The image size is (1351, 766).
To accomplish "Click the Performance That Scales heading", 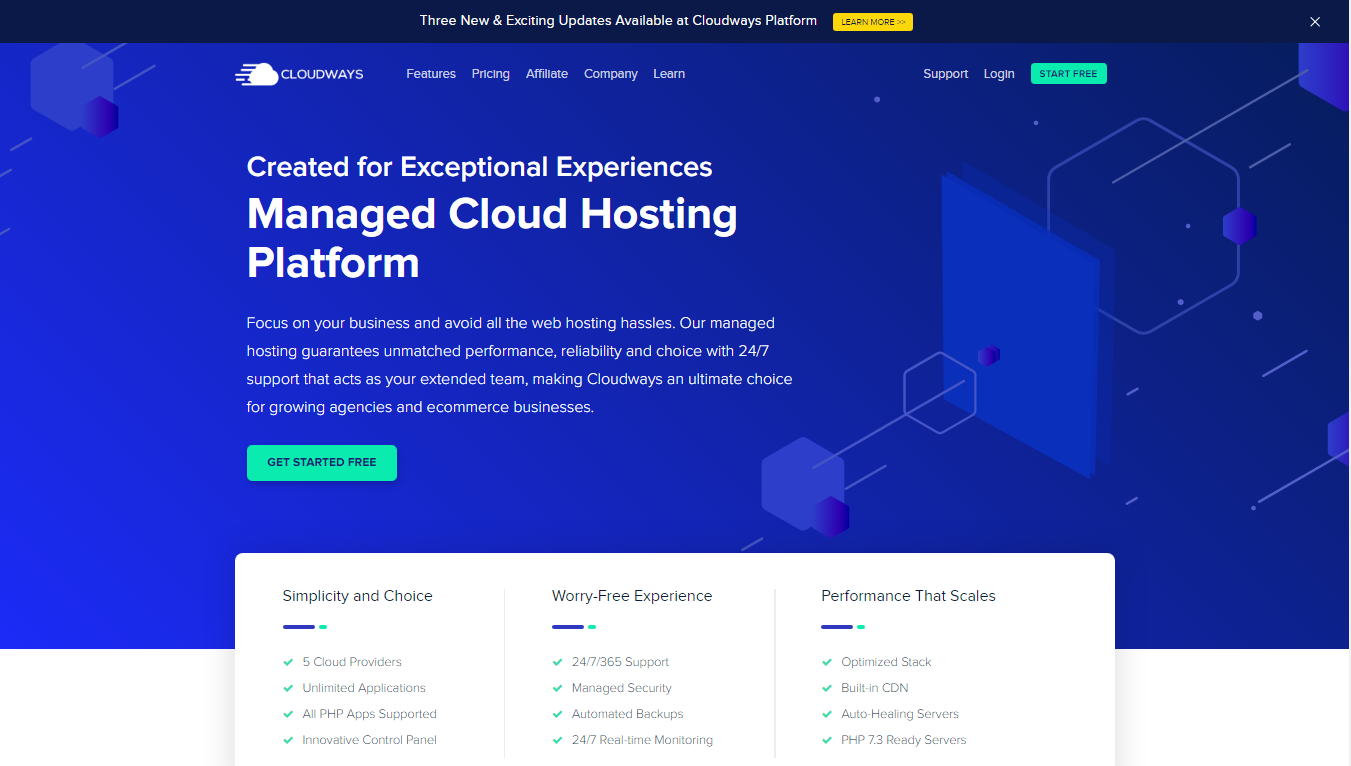I will coord(909,596).
